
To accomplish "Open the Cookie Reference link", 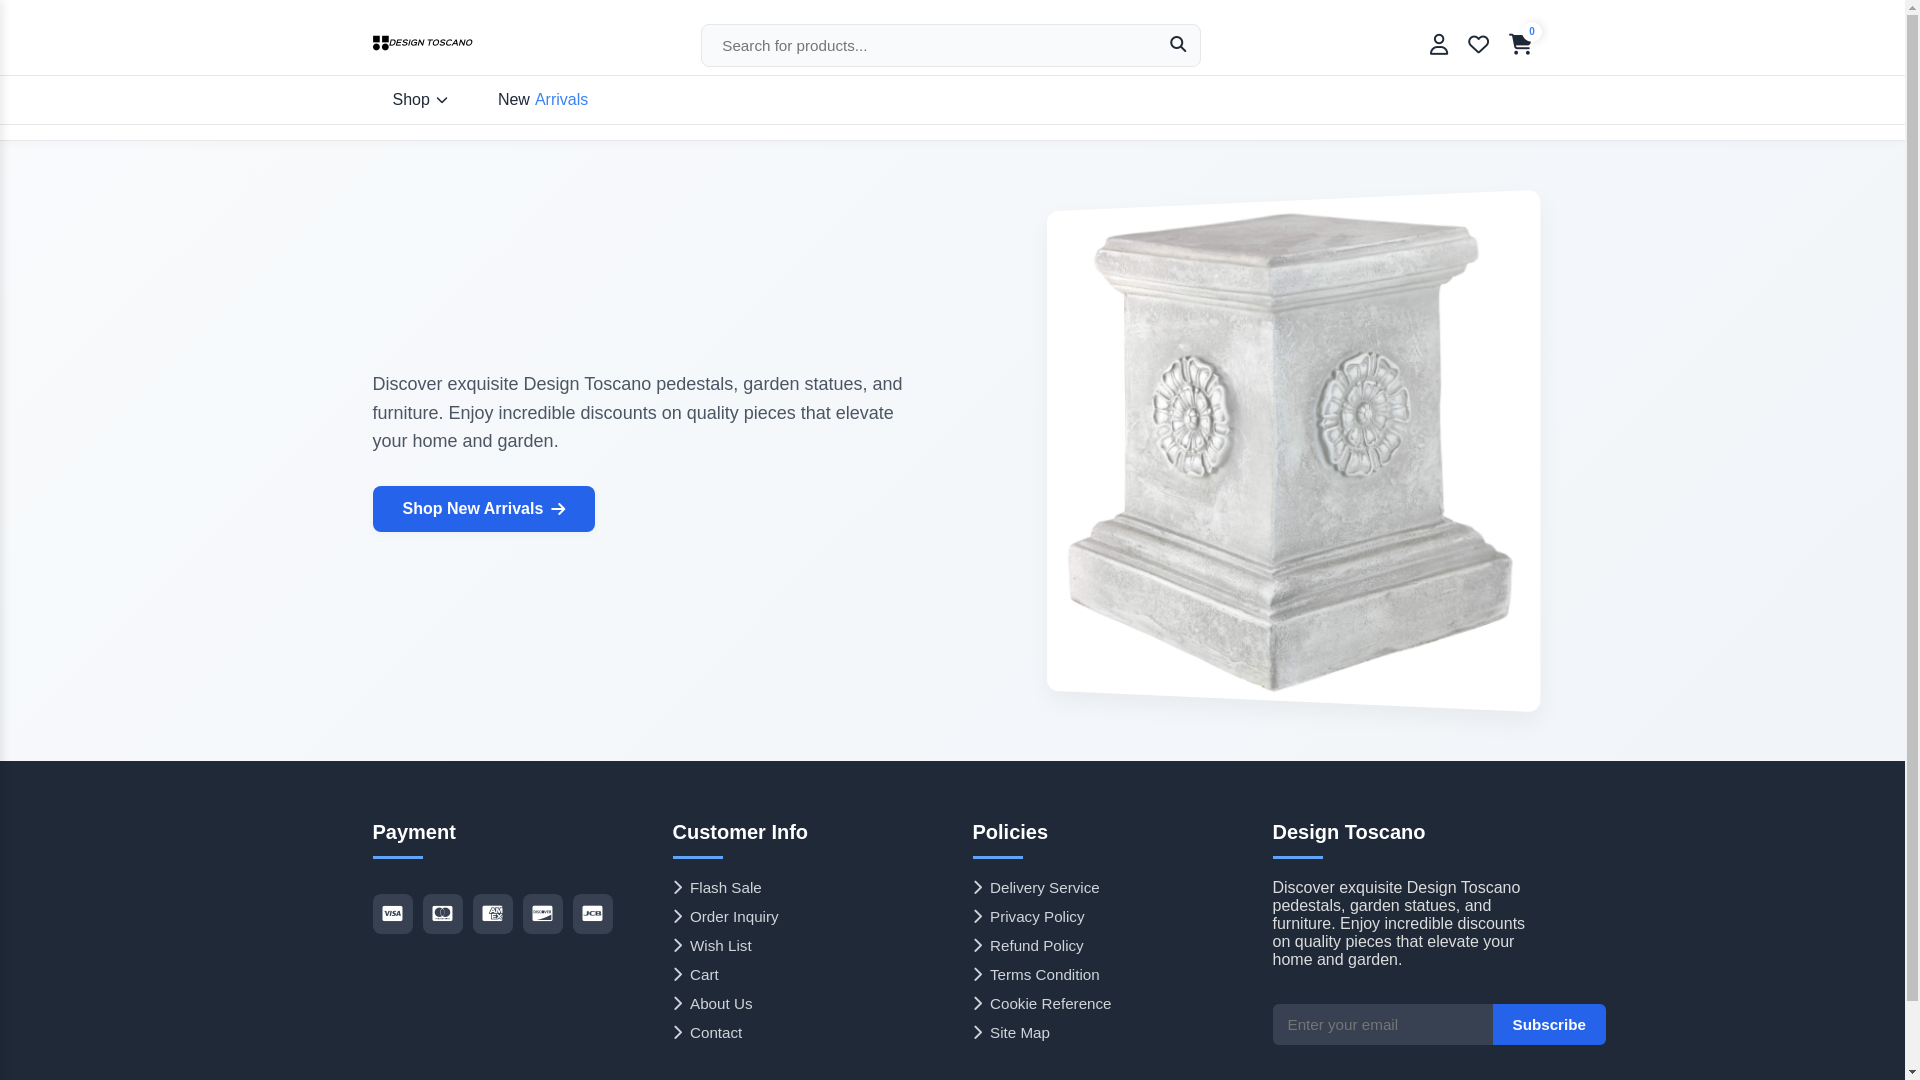I will click(1042, 1004).
